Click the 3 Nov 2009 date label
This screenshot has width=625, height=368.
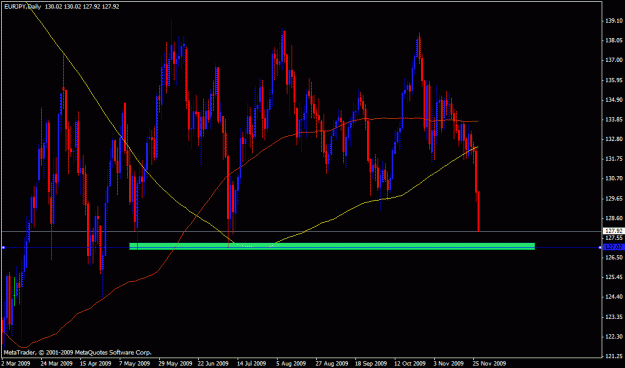tap(449, 364)
